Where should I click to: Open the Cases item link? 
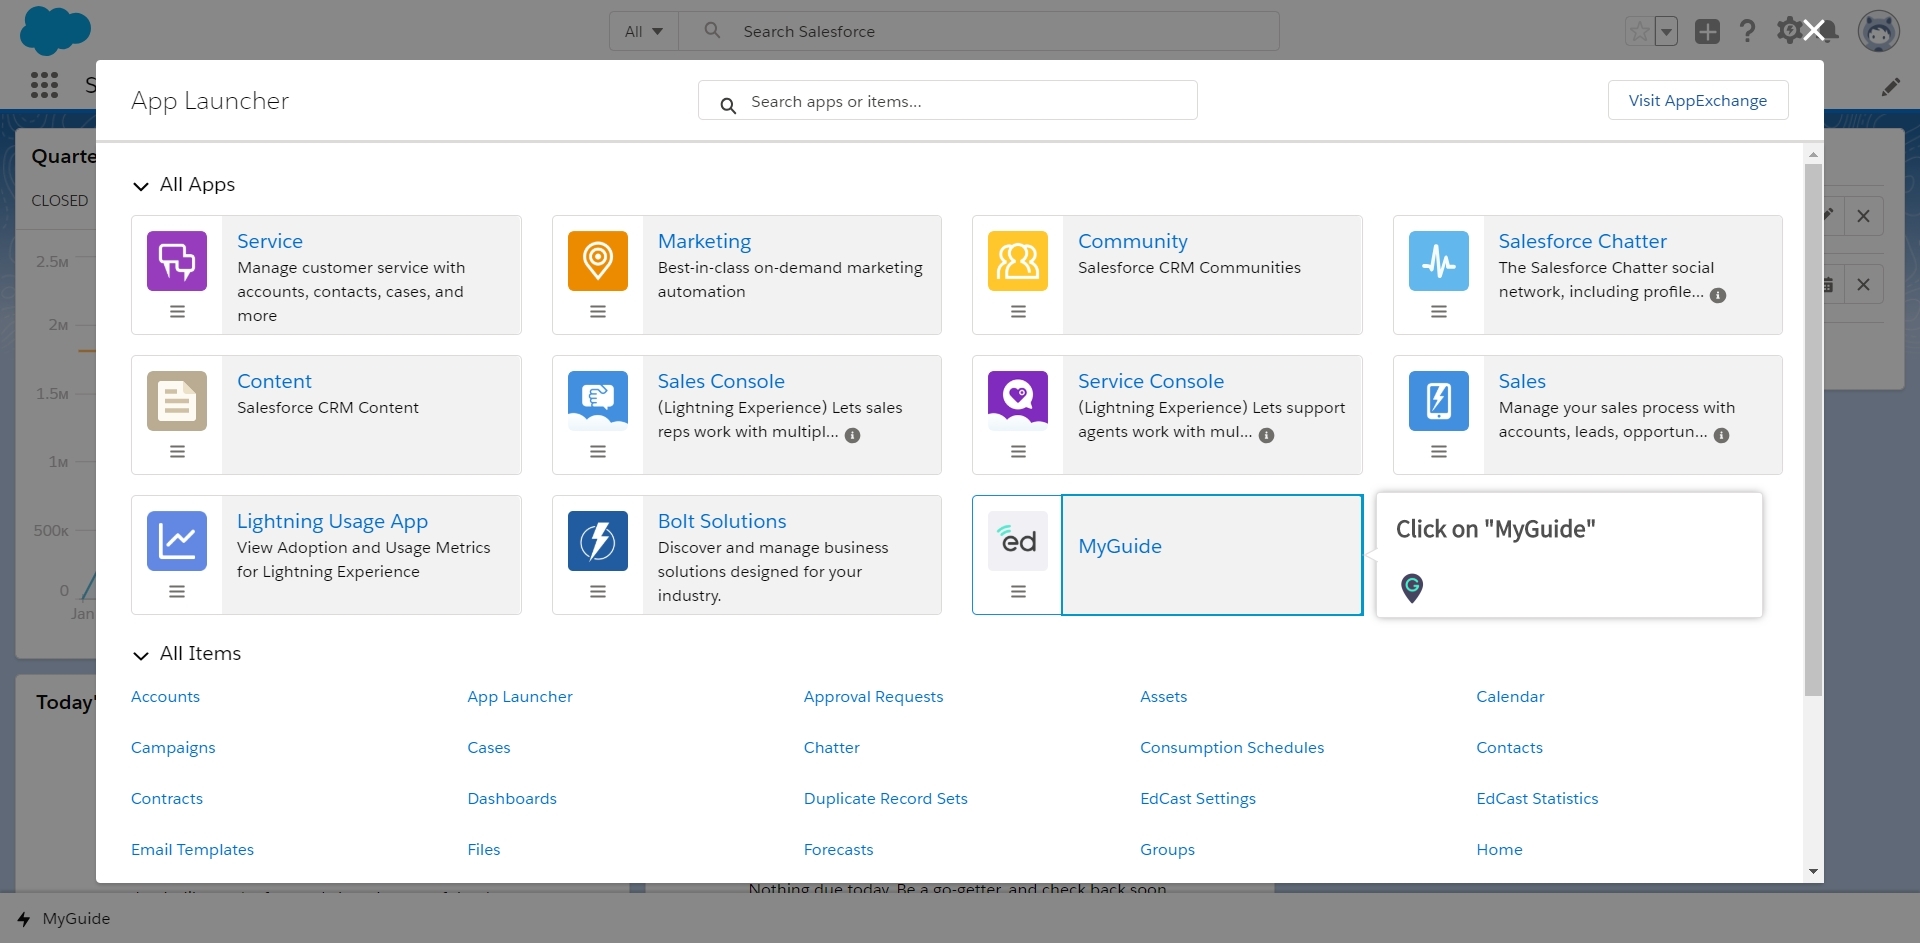click(489, 747)
